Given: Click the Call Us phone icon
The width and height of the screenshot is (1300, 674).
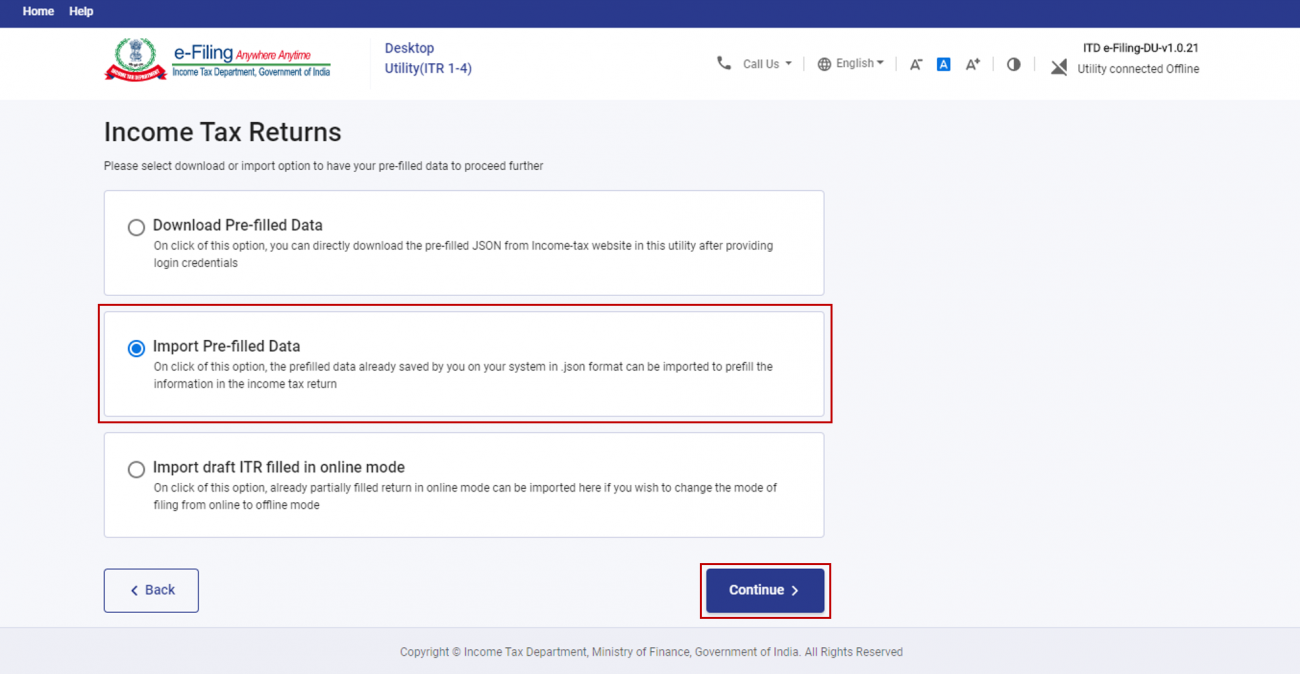Looking at the screenshot, I should click(724, 63).
